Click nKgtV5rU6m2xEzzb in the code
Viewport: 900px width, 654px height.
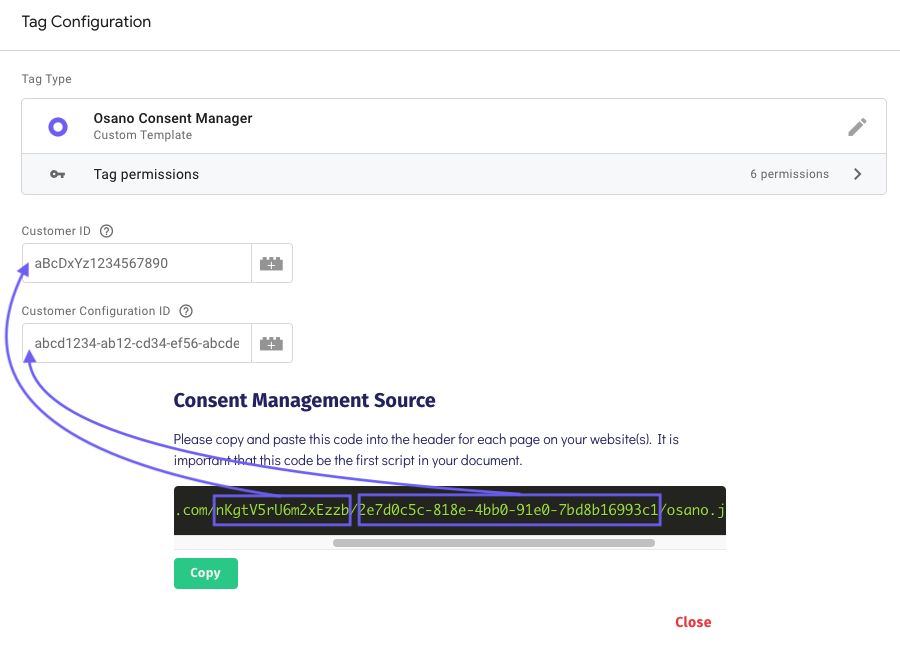[282, 510]
